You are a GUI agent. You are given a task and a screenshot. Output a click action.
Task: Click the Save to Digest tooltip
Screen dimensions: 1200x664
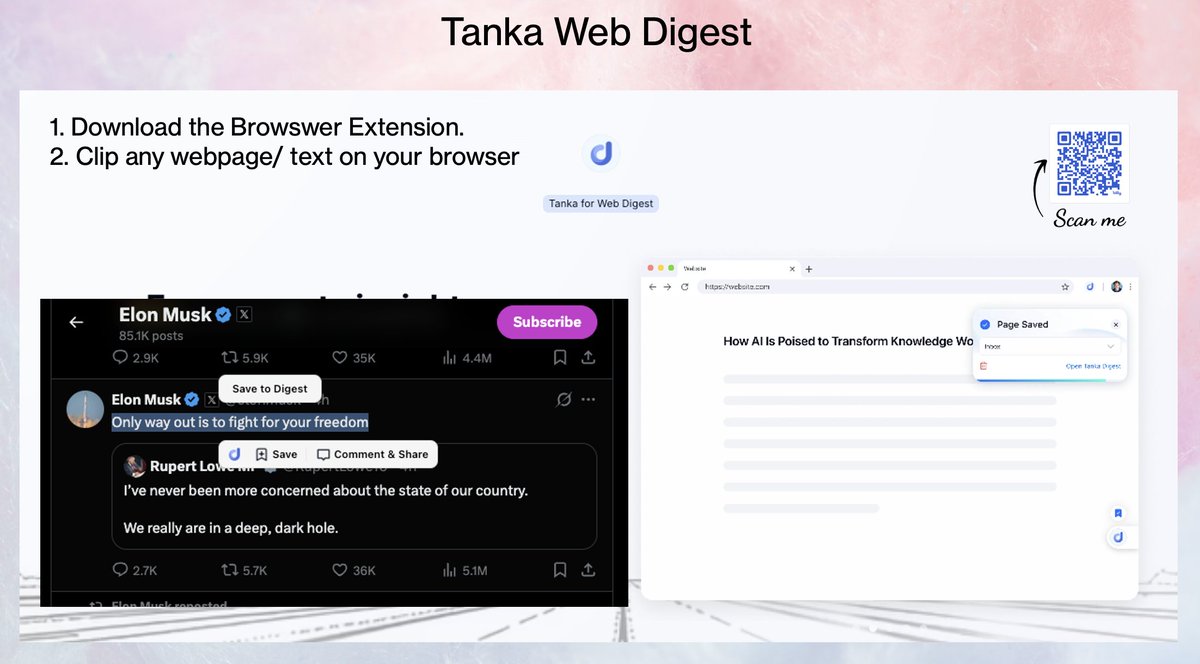270,388
